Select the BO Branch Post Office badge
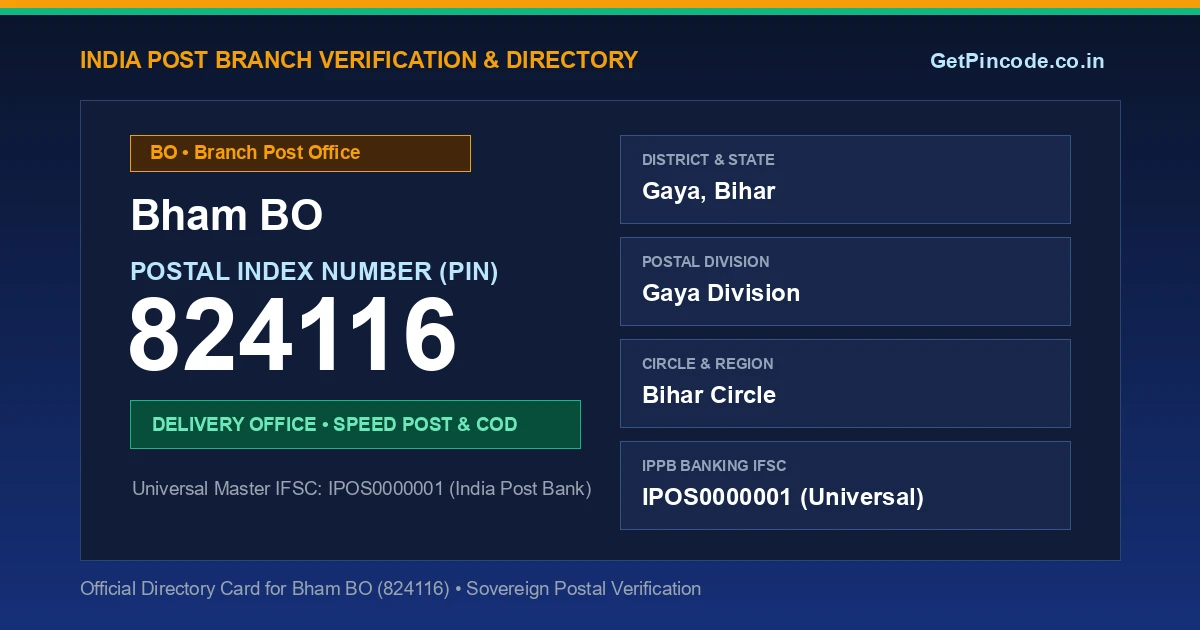The width and height of the screenshot is (1200, 630). coord(300,153)
